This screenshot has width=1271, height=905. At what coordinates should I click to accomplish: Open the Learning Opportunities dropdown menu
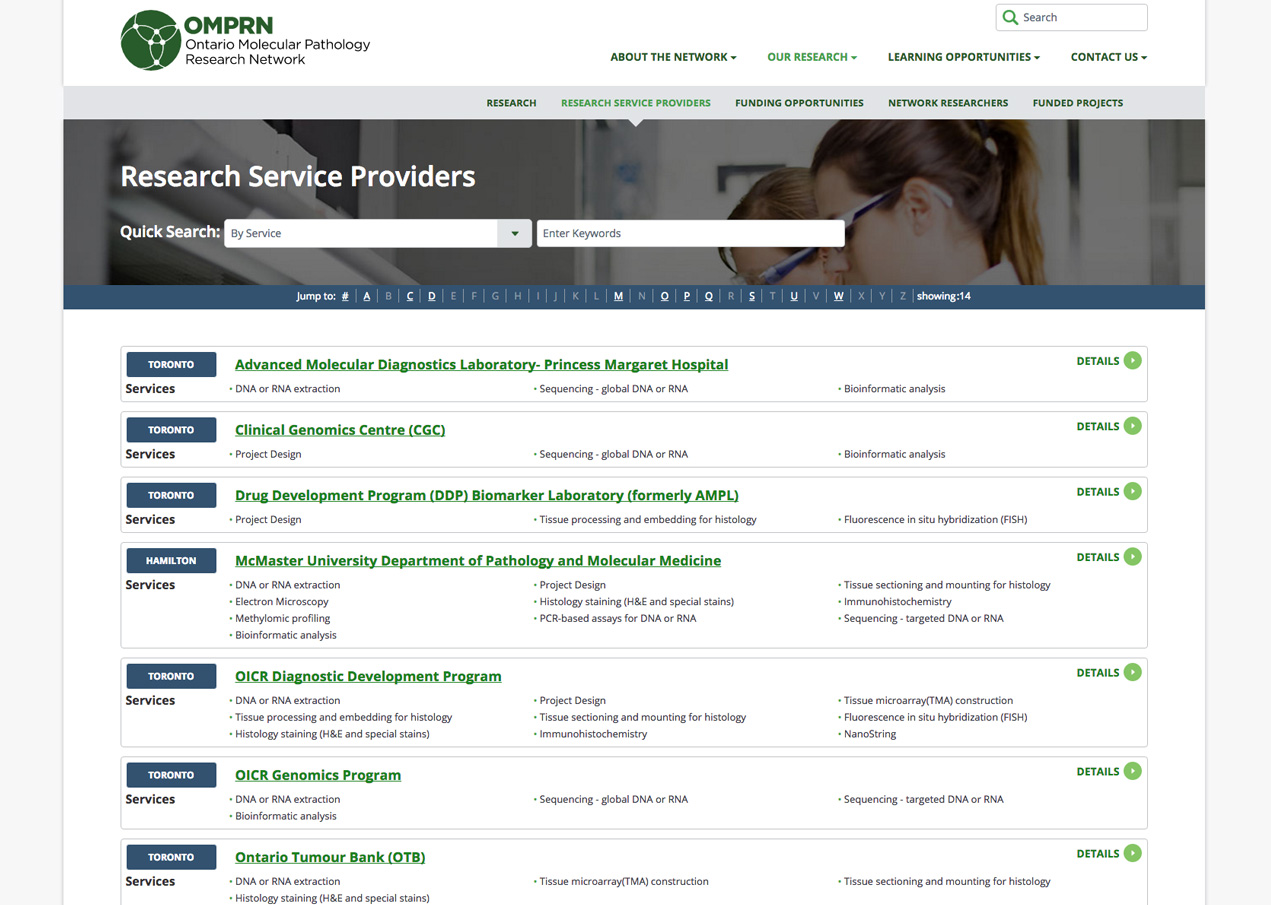tap(963, 57)
